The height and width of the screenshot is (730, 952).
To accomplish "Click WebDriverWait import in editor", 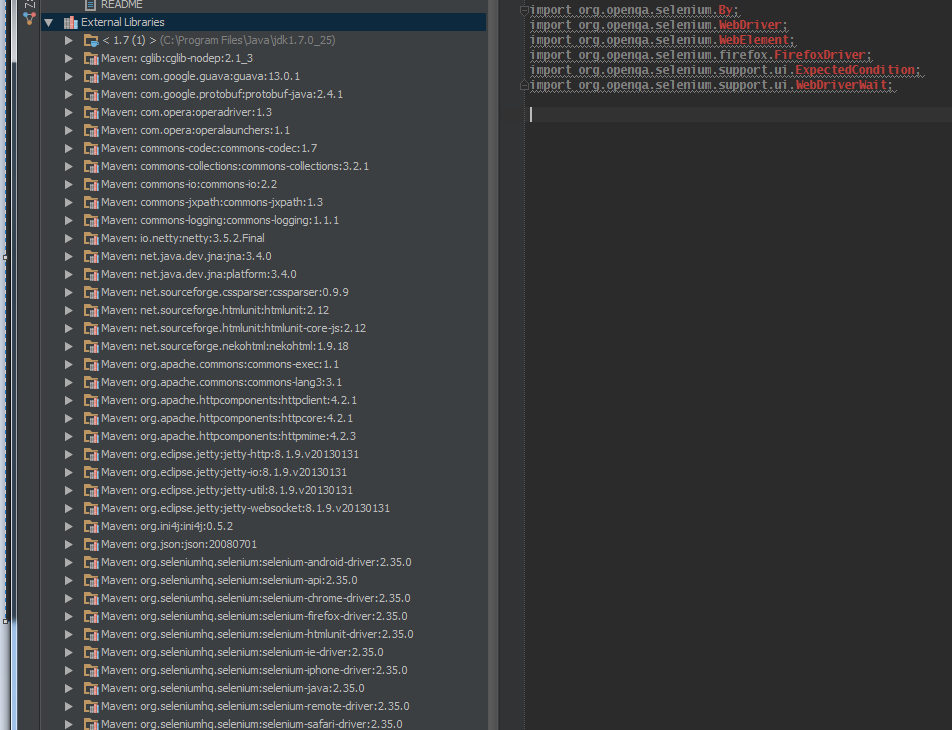I will pos(712,86).
